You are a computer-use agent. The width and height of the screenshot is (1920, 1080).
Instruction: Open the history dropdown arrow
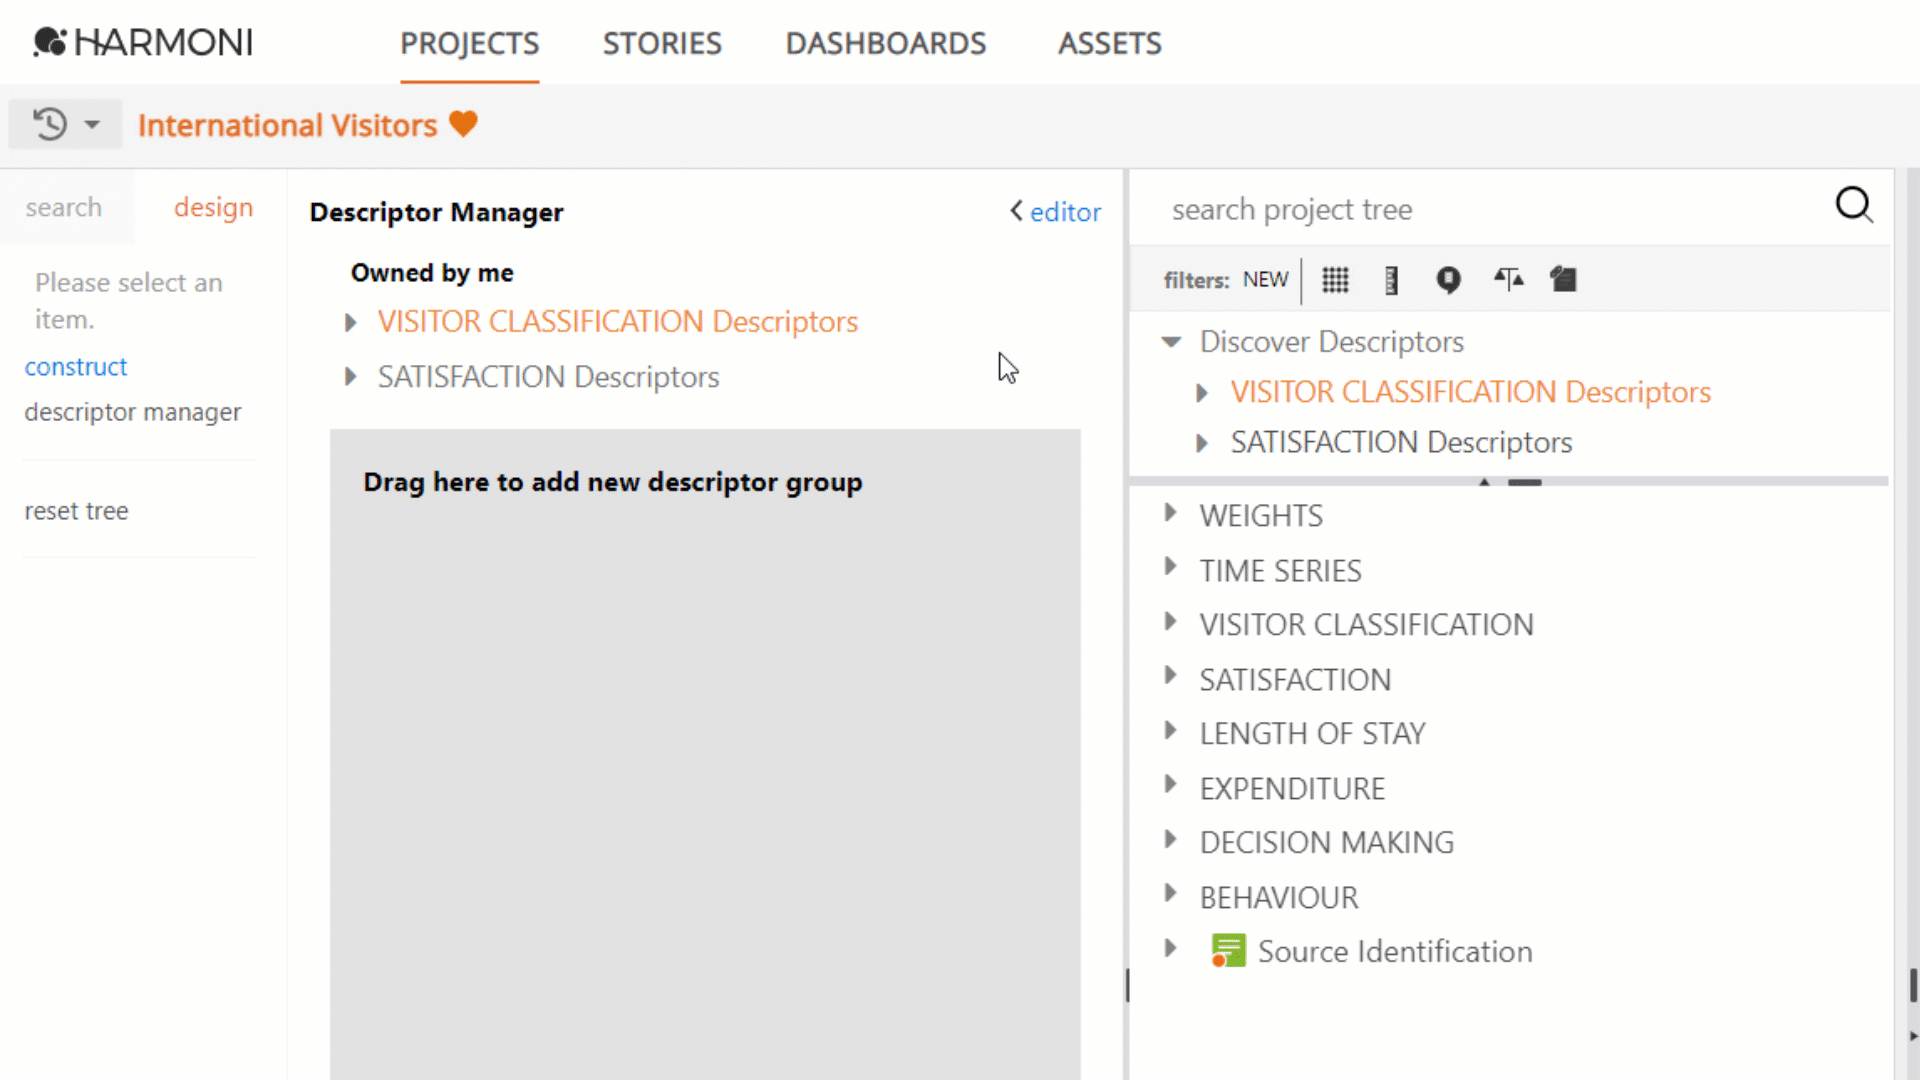pyautogui.click(x=92, y=125)
